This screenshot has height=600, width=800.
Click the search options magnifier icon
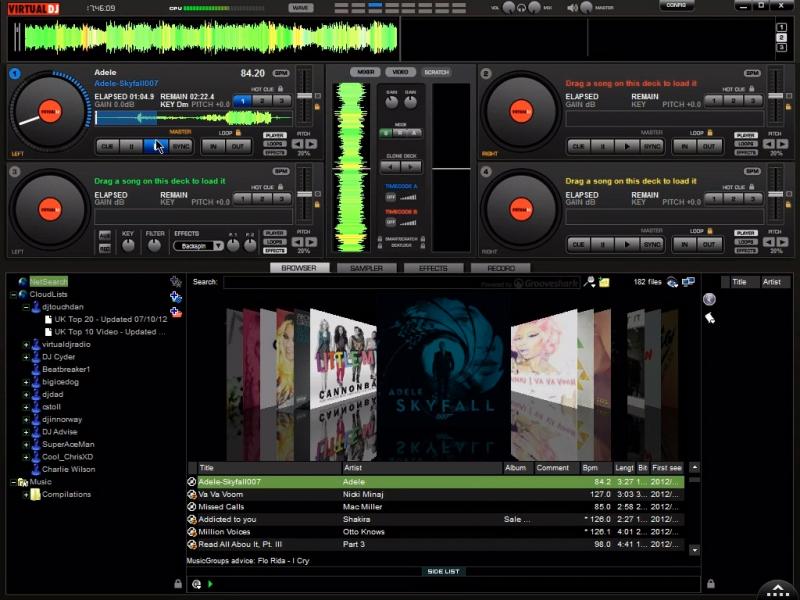(x=589, y=282)
